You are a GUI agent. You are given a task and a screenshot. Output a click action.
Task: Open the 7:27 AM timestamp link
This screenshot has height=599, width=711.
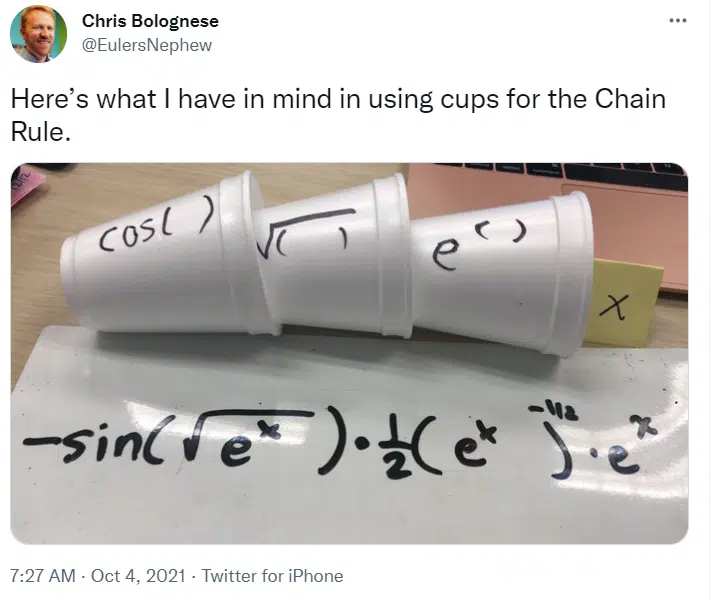pos(43,576)
